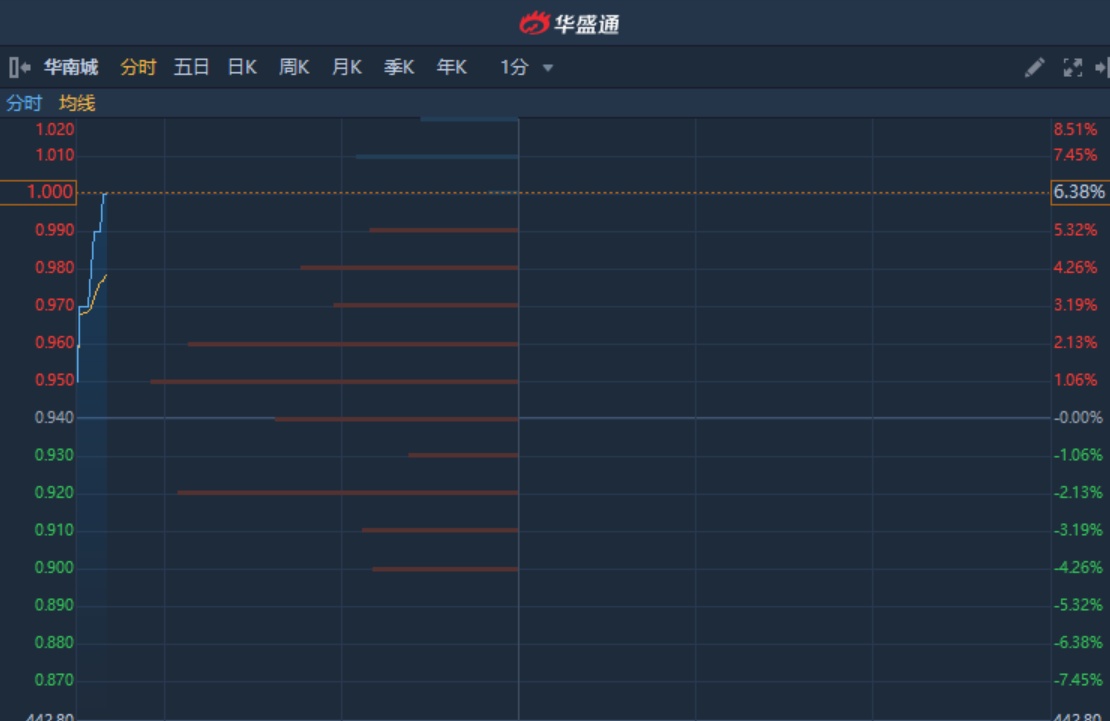Switch to 周K chart tab
1110x721 pixels.
pyautogui.click(x=294, y=67)
